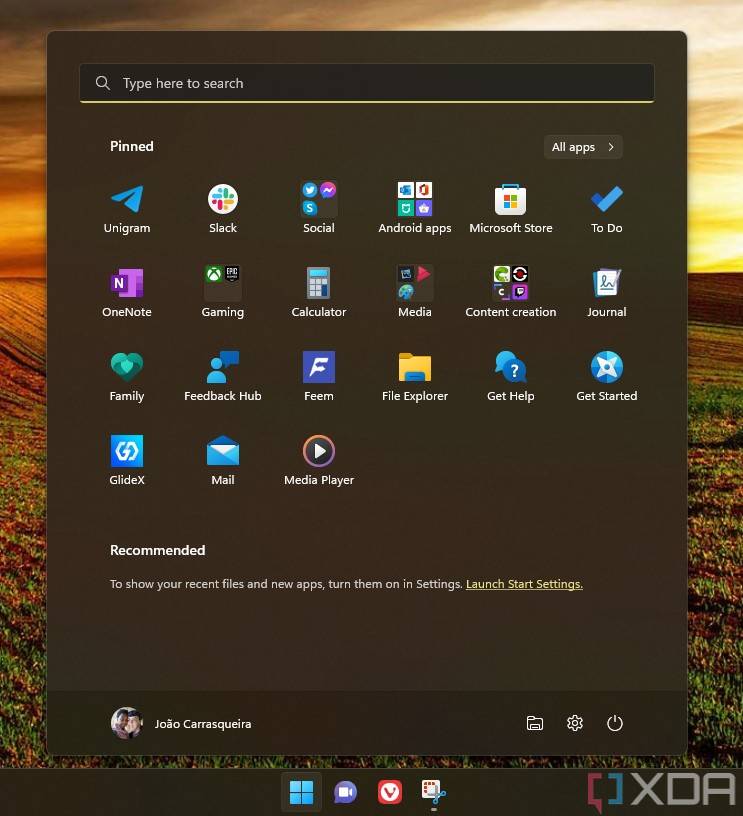The image size is (743, 816).
Task: Open the Social folder
Action: click(x=318, y=209)
